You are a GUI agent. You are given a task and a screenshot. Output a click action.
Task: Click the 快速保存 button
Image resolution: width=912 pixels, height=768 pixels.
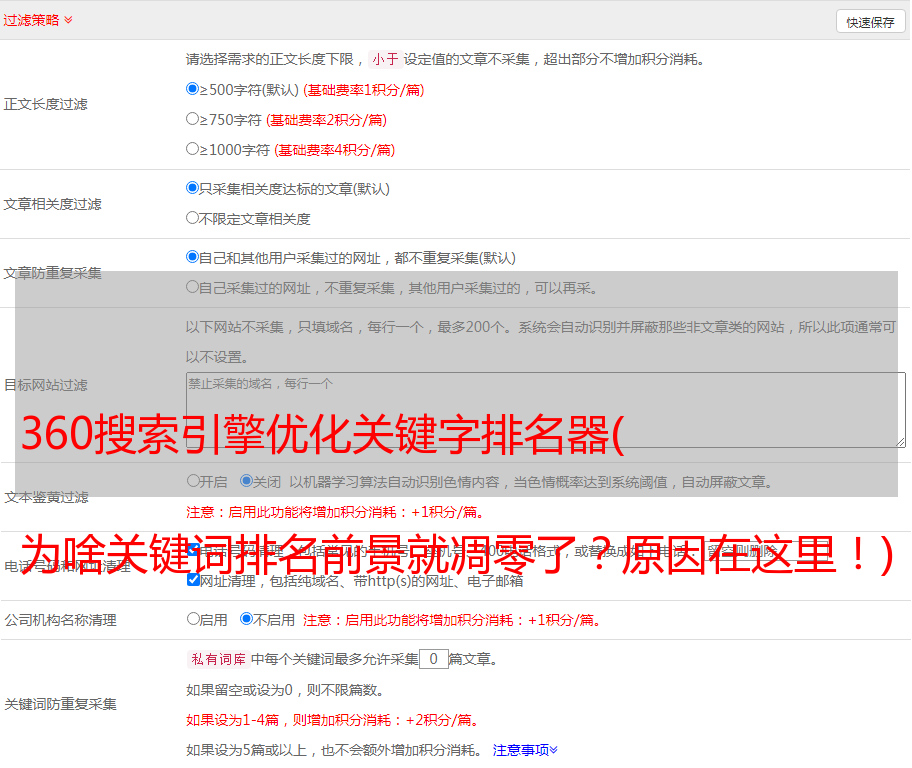click(870, 22)
